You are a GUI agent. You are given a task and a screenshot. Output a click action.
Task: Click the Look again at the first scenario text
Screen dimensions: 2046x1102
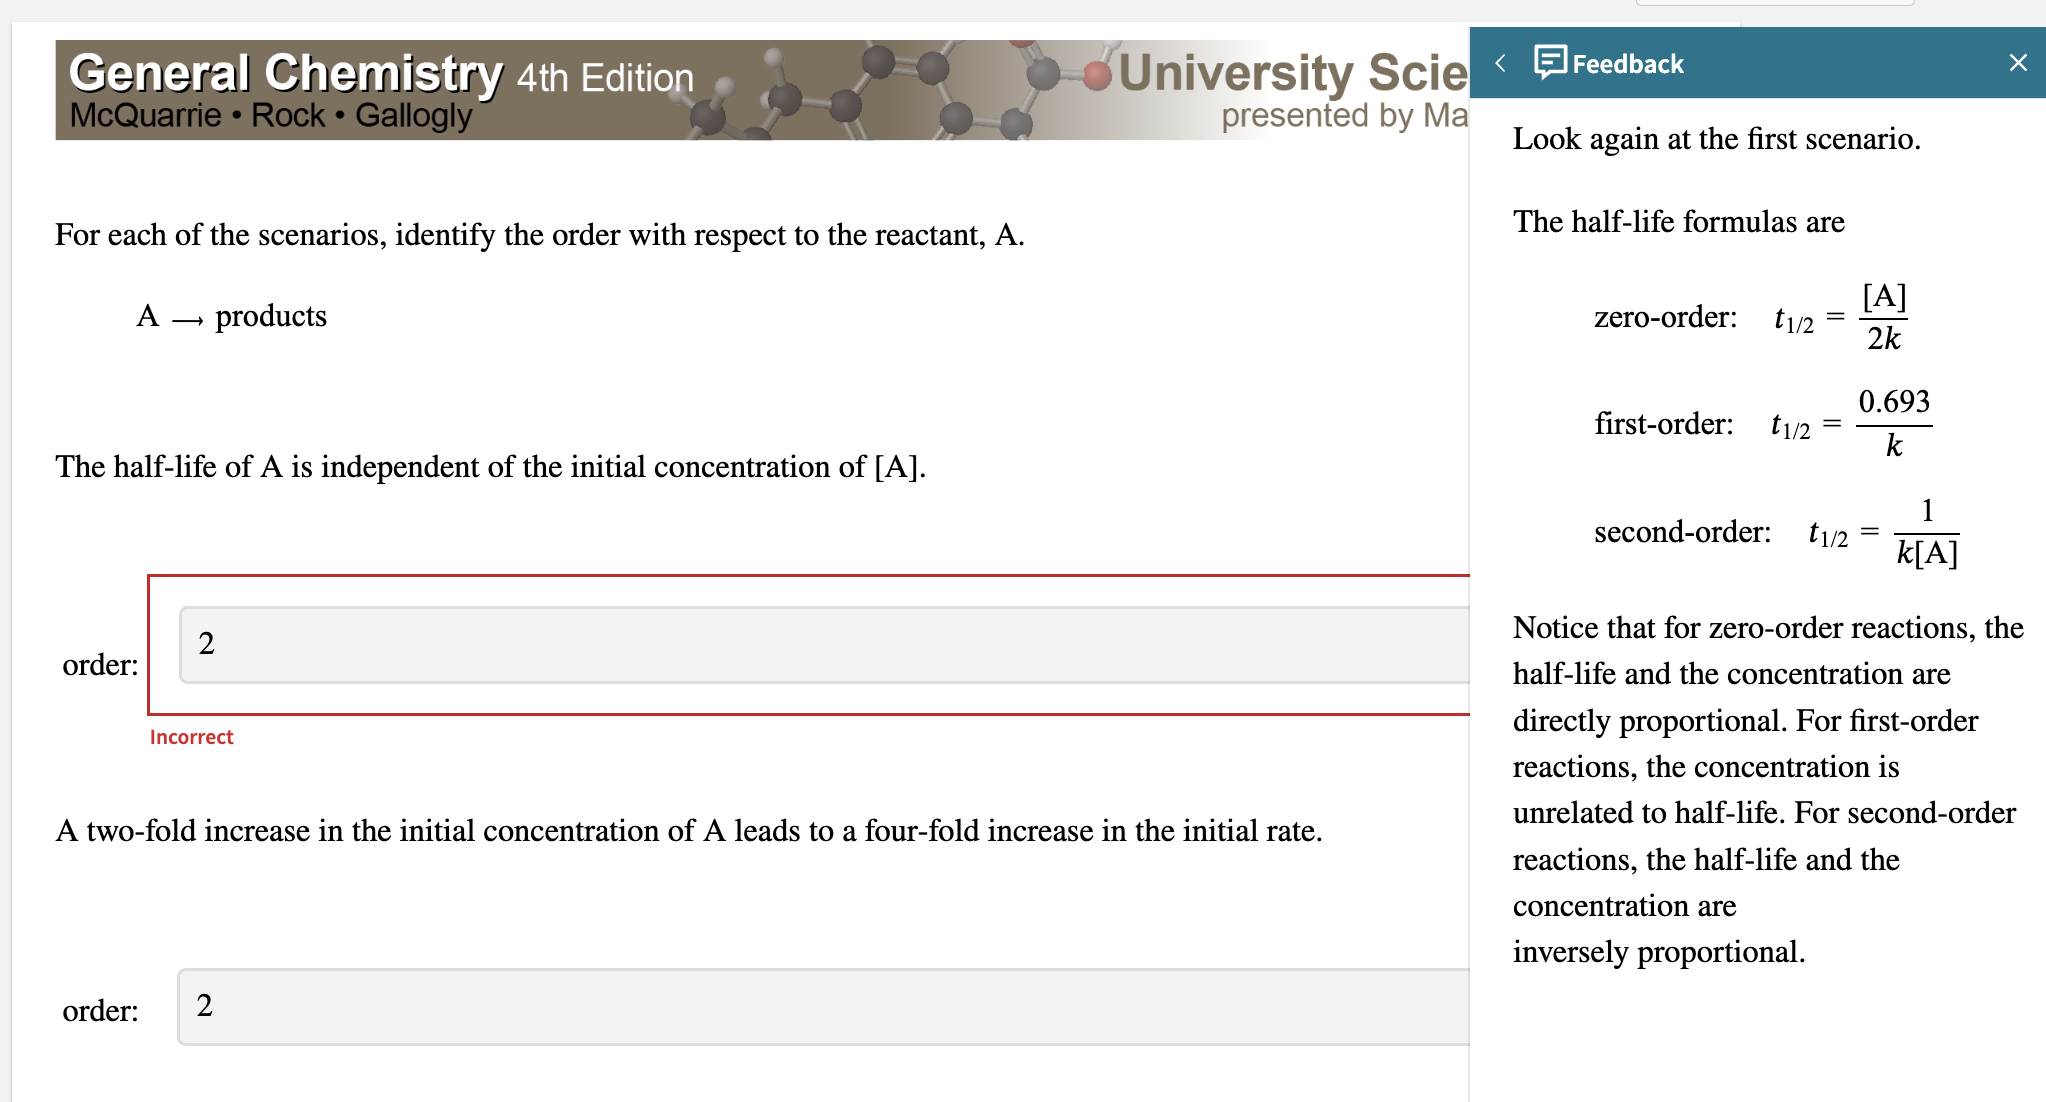[1715, 139]
